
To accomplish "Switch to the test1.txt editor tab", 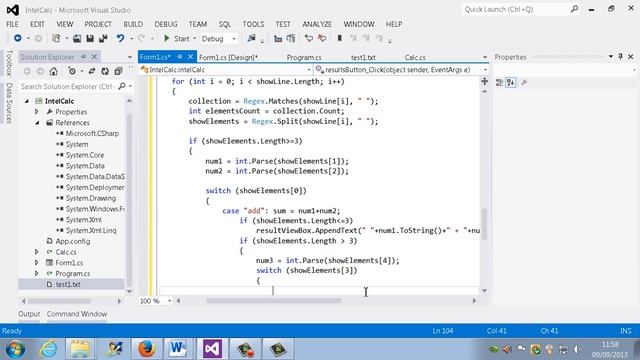I will click(x=363, y=58).
